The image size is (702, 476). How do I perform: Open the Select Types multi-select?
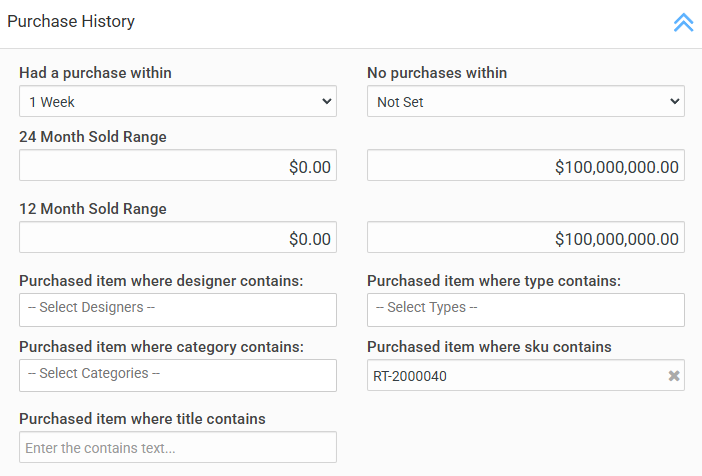click(525, 309)
